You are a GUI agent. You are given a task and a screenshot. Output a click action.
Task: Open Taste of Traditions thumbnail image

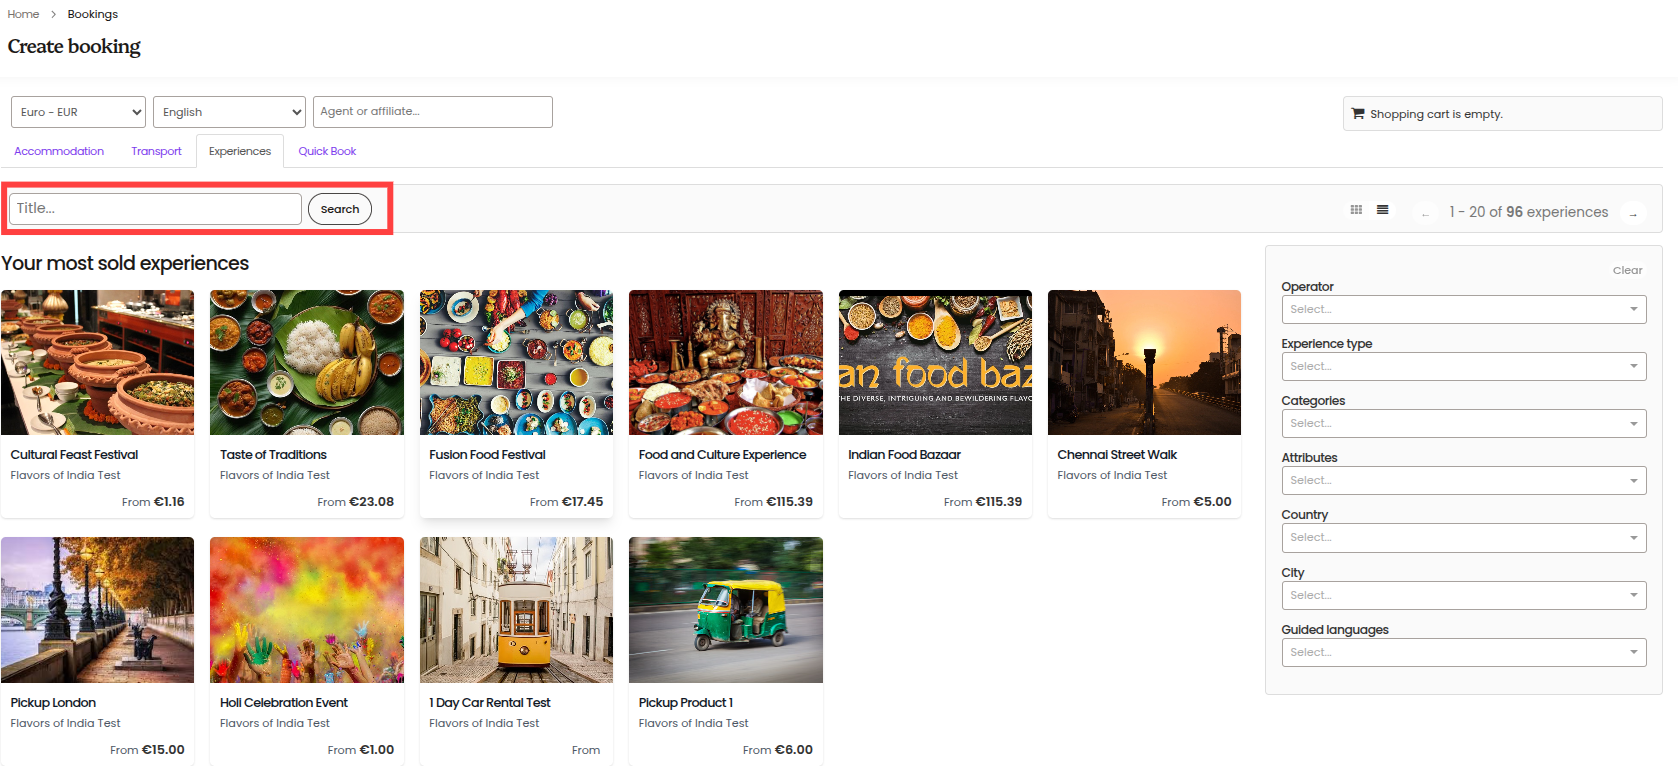(x=307, y=362)
